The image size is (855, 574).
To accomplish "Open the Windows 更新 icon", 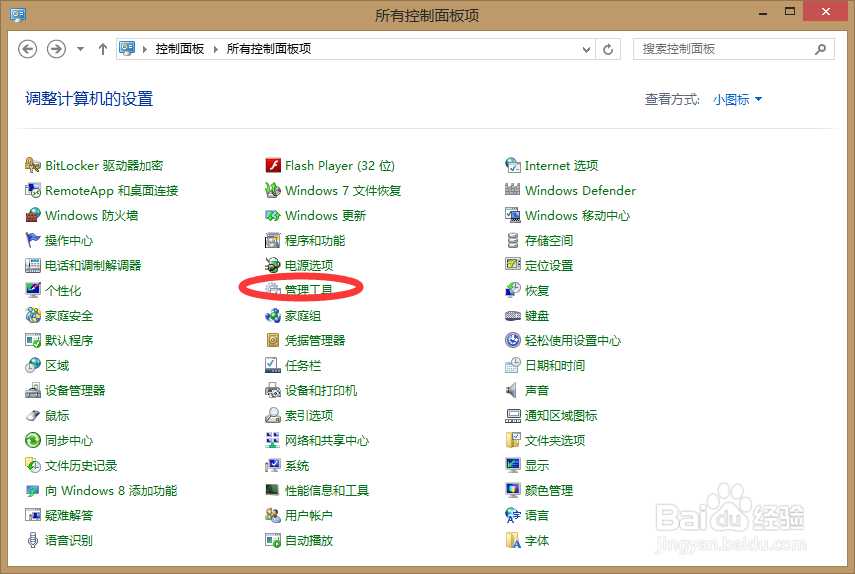I will pyautogui.click(x=273, y=215).
